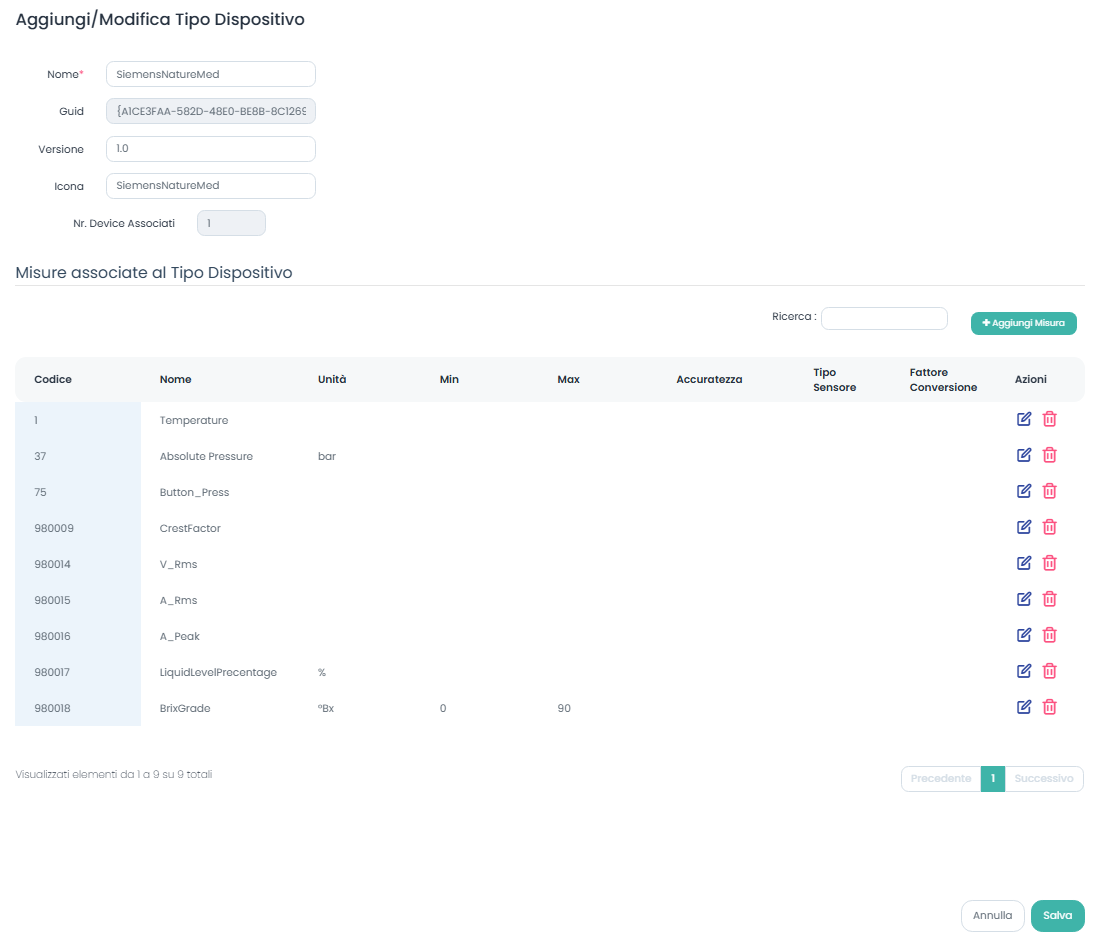Go to Successivo page

(1043, 778)
